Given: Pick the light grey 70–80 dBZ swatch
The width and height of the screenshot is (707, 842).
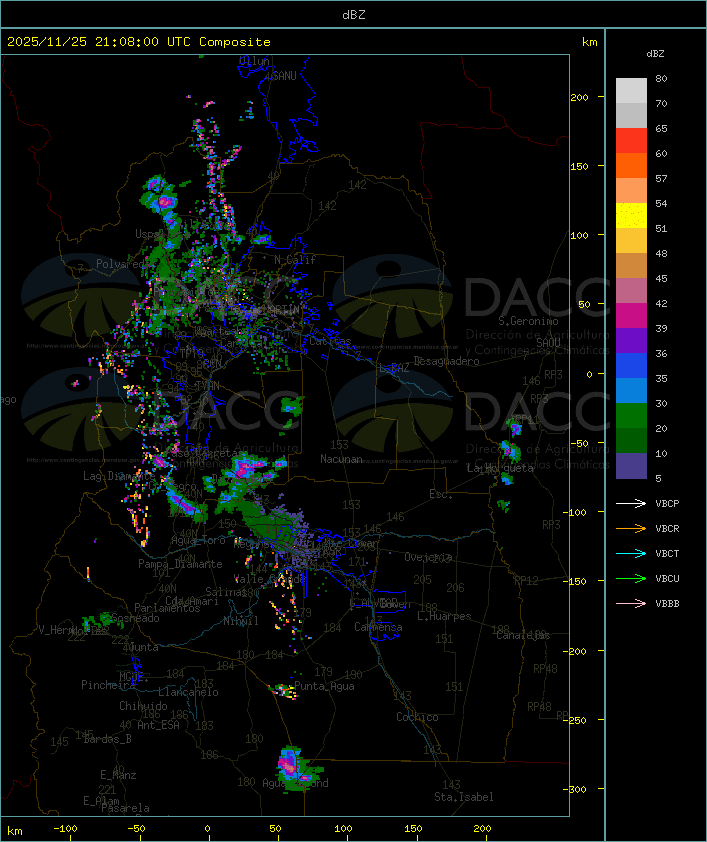Looking at the screenshot, I should point(631,90).
